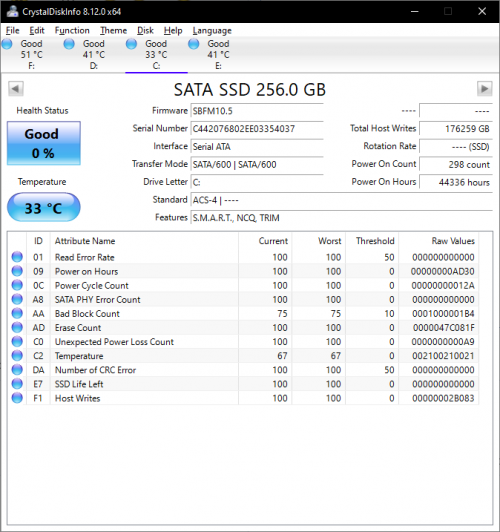Select the SSD Life Left attribute name
Viewport: 500px width, 532px height.
click(x=79, y=384)
